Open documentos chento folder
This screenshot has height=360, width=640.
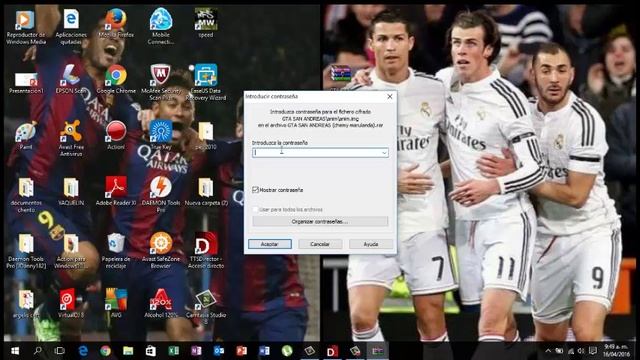coord(26,195)
